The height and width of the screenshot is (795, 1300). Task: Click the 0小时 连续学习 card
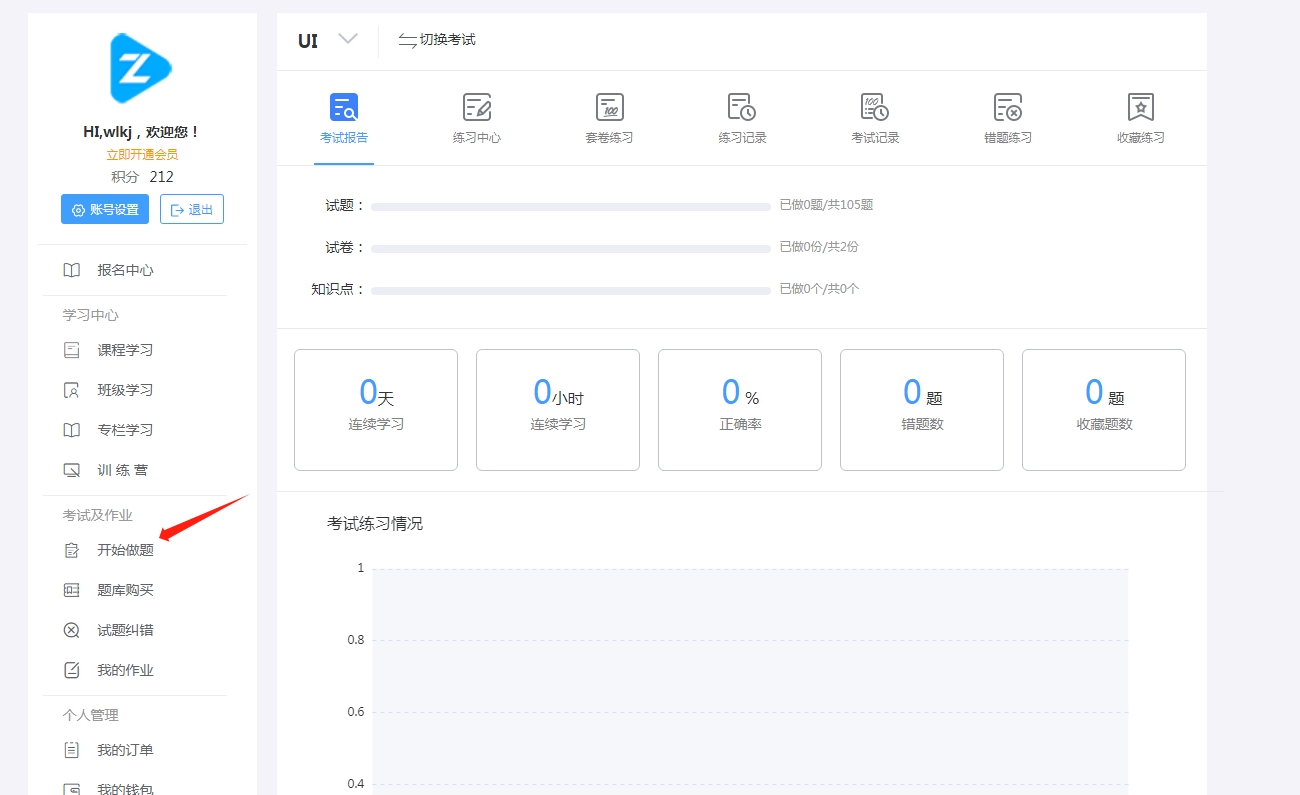pyautogui.click(x=558, y=410)
